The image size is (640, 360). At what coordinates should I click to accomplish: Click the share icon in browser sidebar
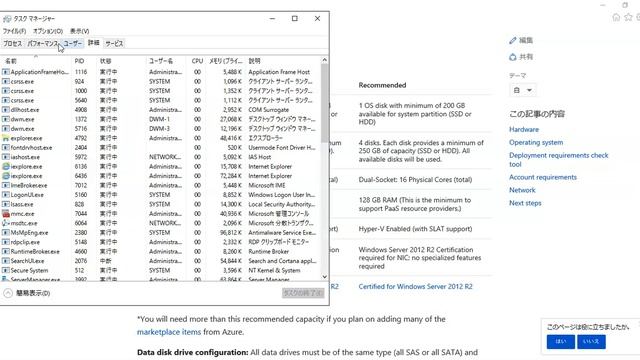pos(513,57)
